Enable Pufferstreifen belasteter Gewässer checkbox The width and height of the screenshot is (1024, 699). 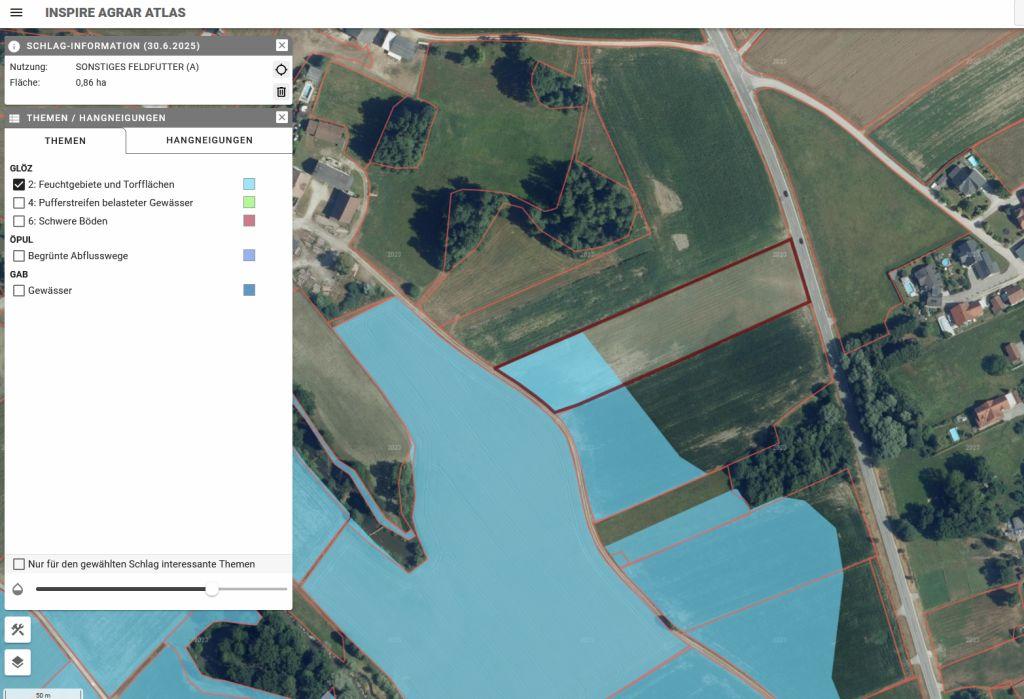[19, 203]
